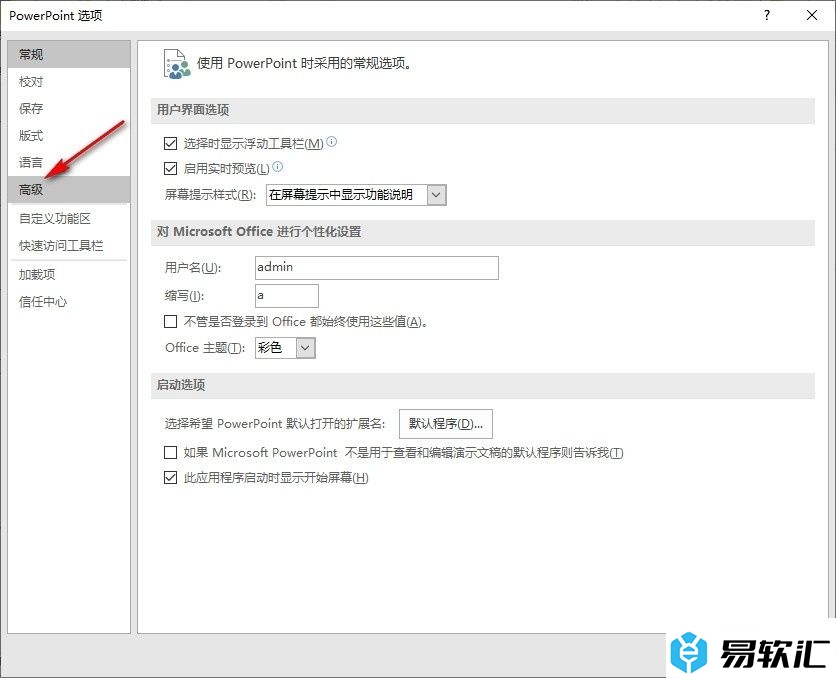Select 快速访问工具栏 category

pos(69,246)
